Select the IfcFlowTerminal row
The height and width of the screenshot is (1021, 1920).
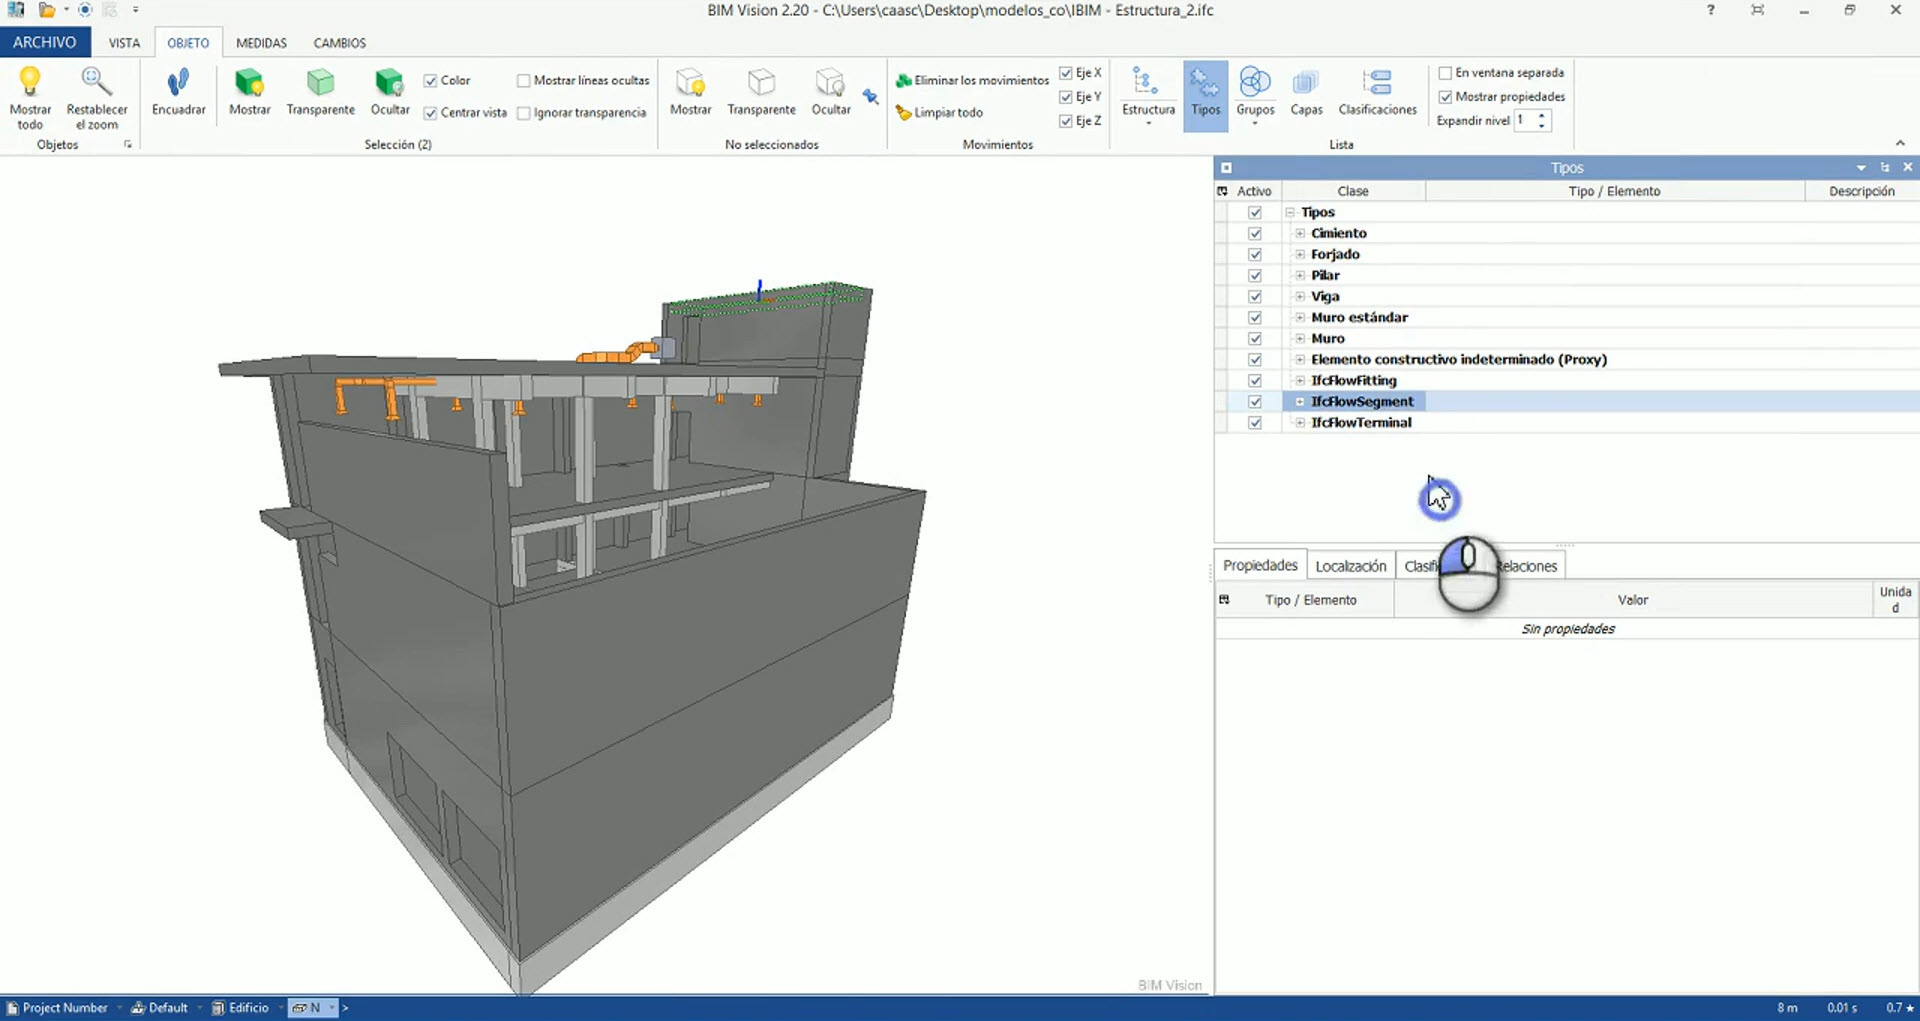pyautogui.click(x=1362, y=422)
